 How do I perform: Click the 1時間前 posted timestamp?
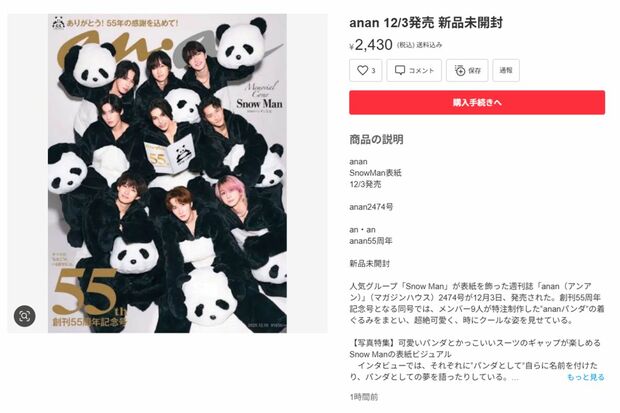tap(364, 397)
